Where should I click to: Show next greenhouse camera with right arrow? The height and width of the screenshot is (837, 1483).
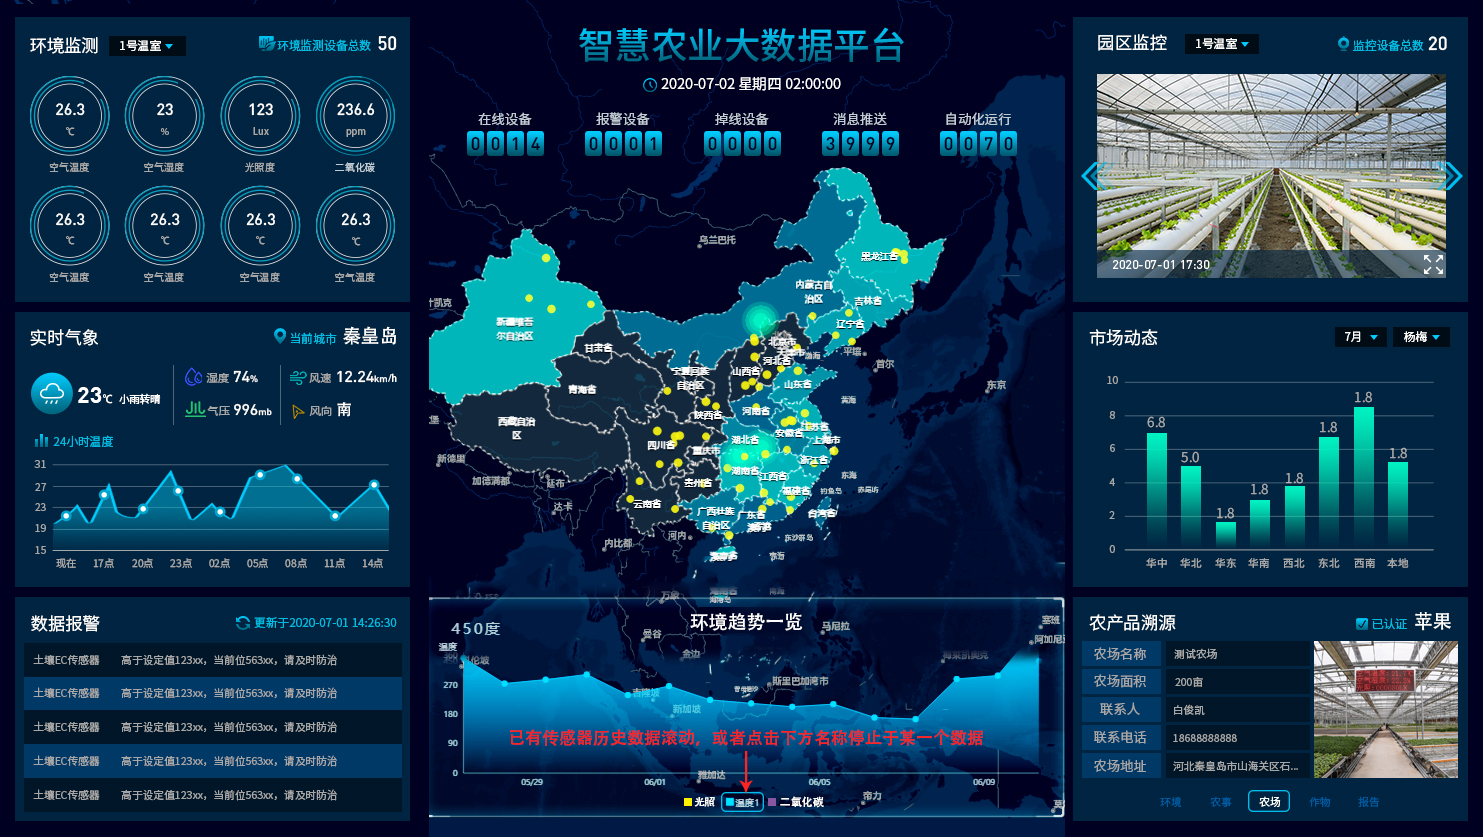1452,176
